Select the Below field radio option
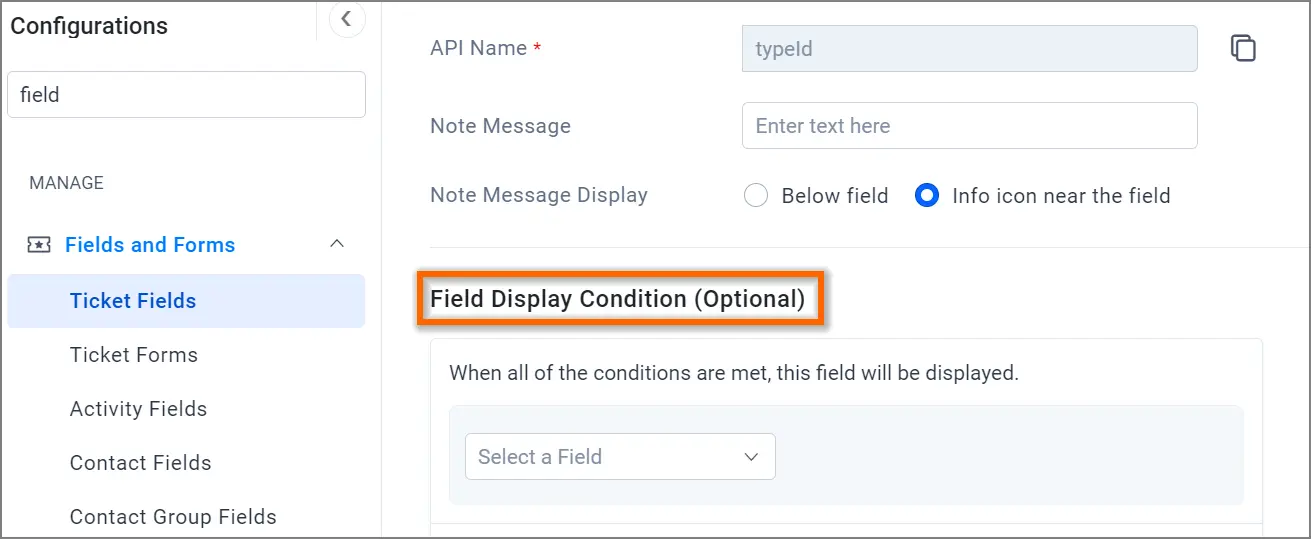 756,196
